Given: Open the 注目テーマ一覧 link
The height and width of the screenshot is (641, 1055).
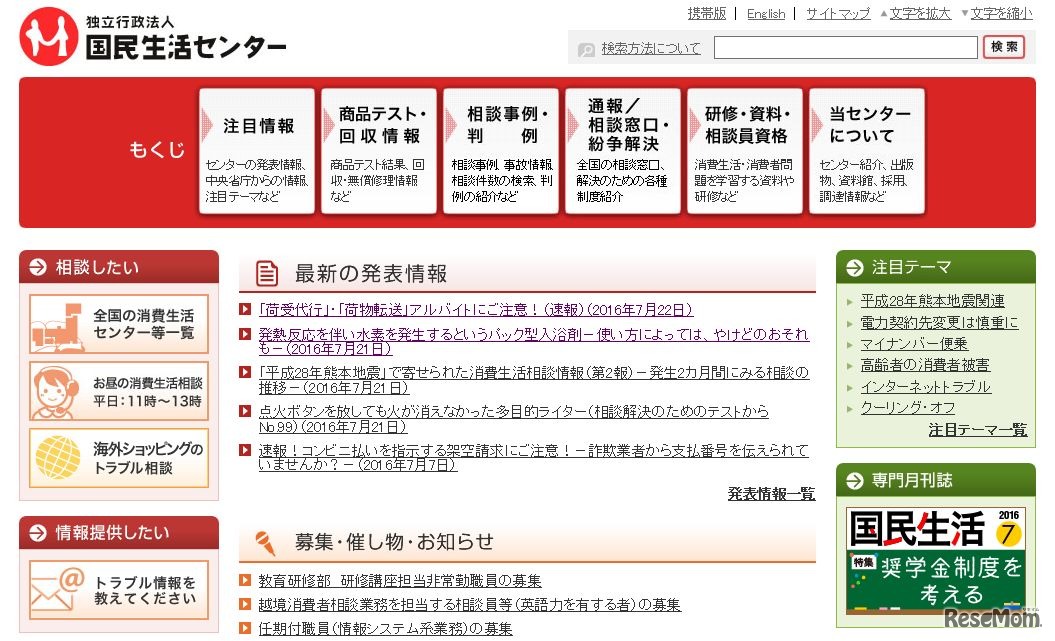Looking at the screenshot, I should (977, 428).
